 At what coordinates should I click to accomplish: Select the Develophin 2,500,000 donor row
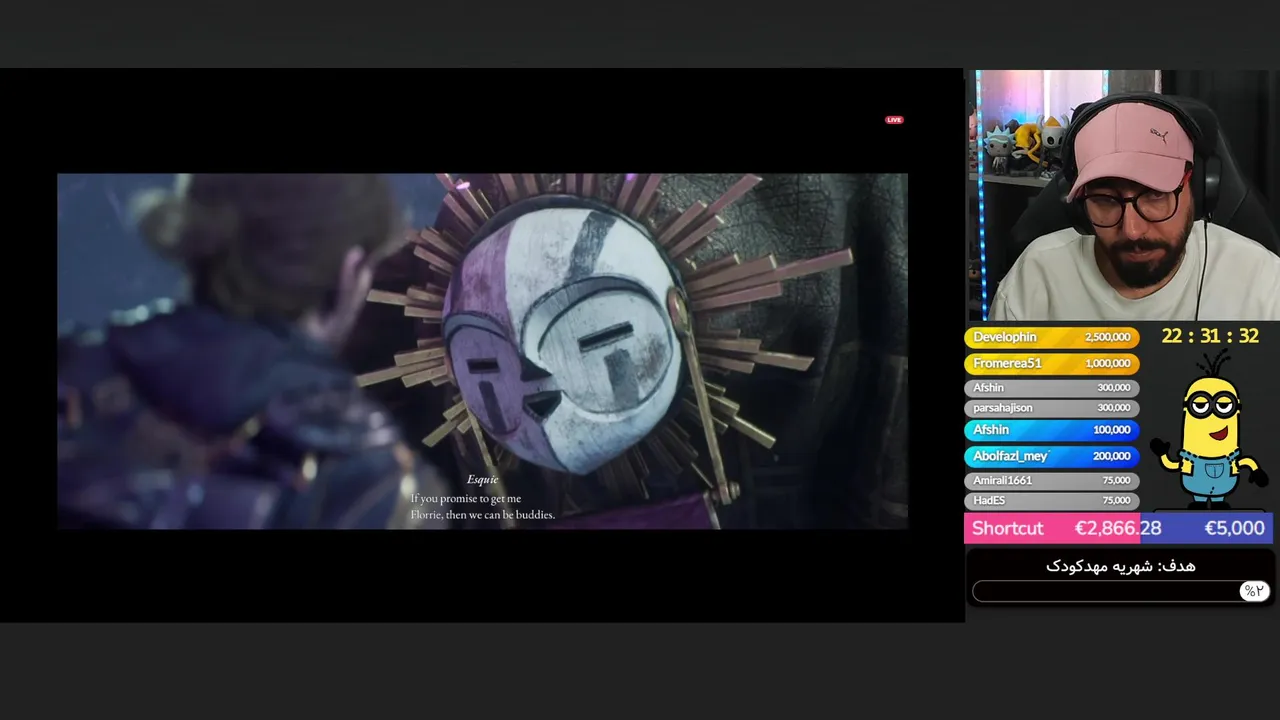pyautogui.click(x=1051, y=337)
